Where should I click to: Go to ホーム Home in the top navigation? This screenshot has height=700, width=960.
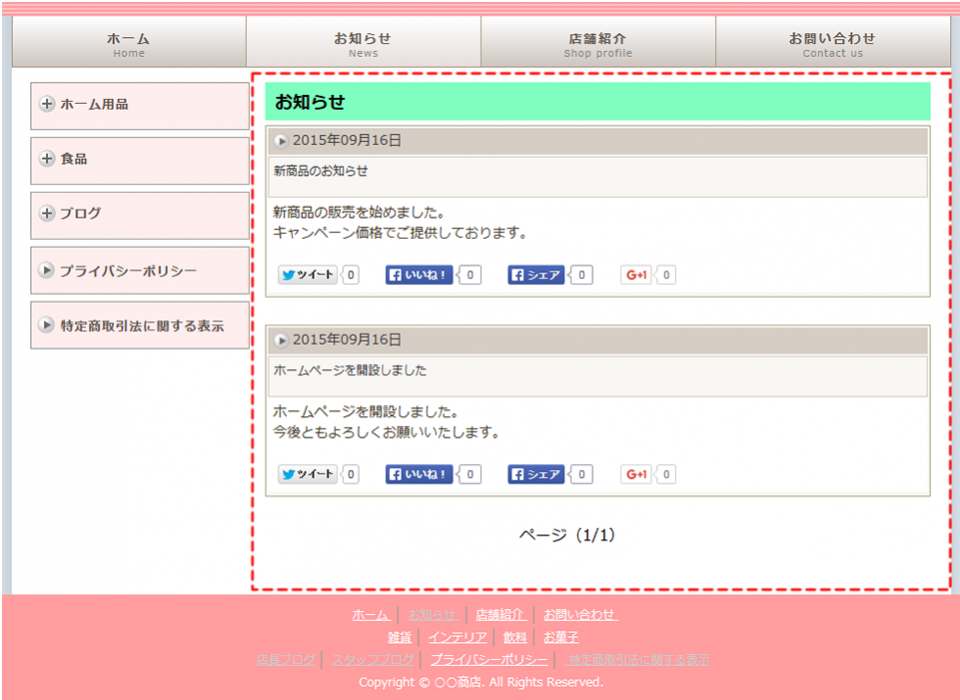[x=129, y=42]
